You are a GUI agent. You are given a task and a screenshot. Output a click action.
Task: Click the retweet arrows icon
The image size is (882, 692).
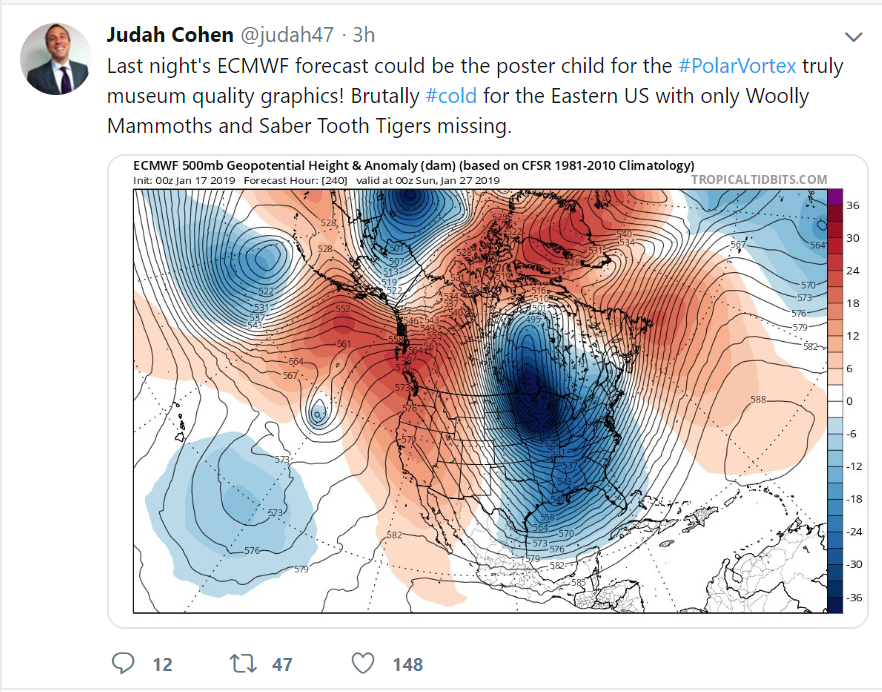[x=244, y=663]
